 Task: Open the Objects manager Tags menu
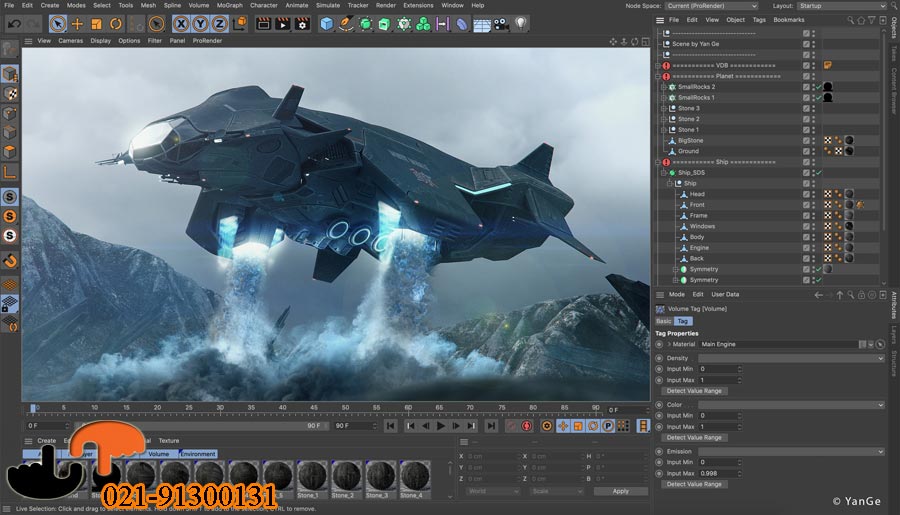pyautogui.click(x=759, y=20)
